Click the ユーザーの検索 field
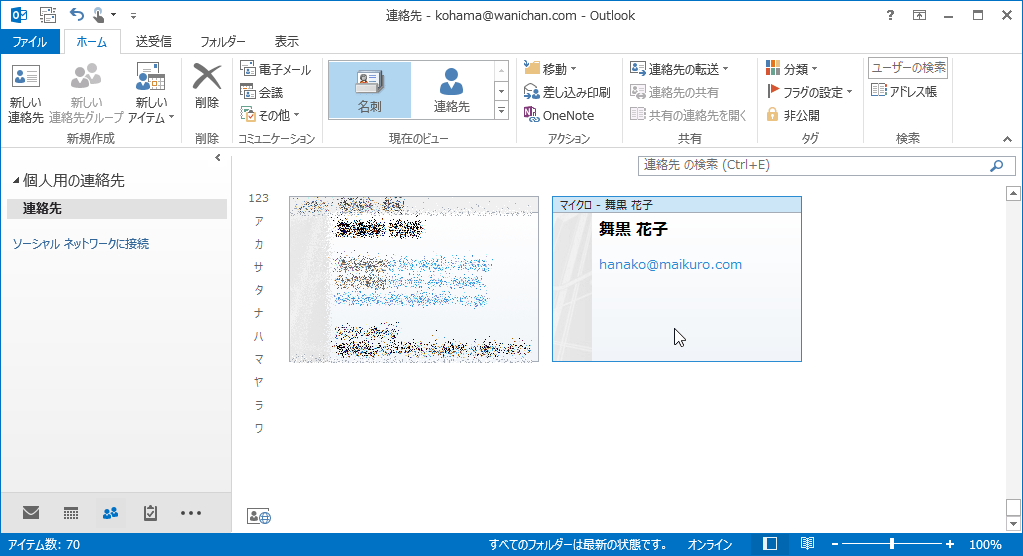 point(908,67)
